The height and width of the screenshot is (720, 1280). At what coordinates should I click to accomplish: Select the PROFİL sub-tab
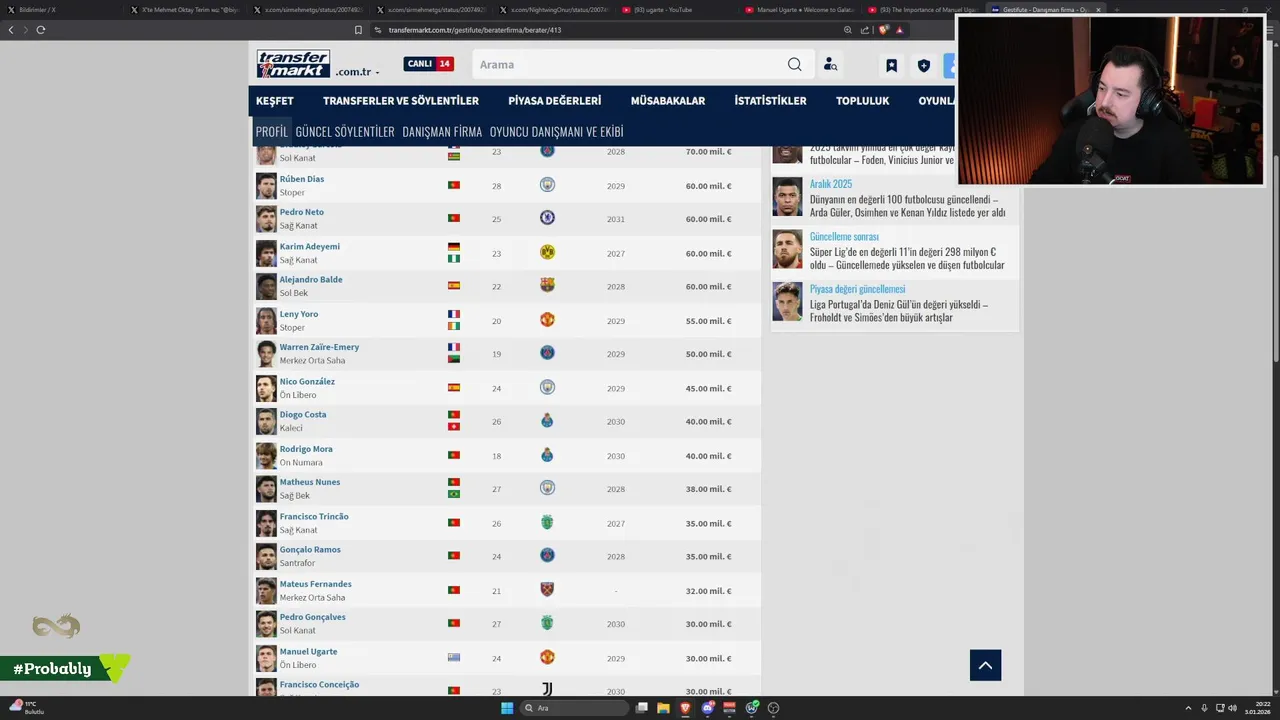(x=271, y=131)
